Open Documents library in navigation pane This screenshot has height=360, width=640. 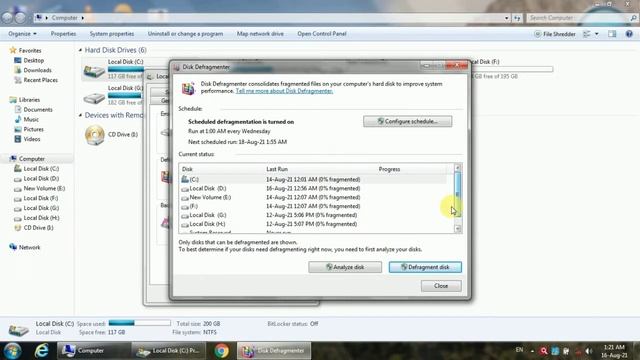(x=38, y=109)
